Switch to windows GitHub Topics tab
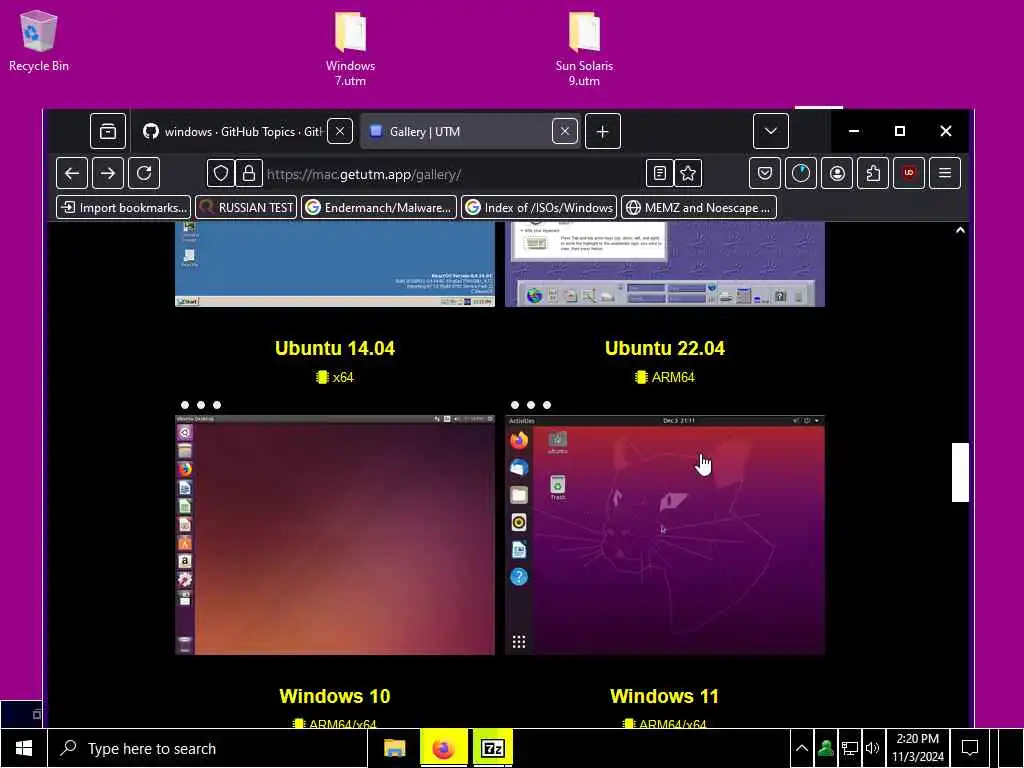Viewport: 1024px width, 768px height. [x=243, y=131]
